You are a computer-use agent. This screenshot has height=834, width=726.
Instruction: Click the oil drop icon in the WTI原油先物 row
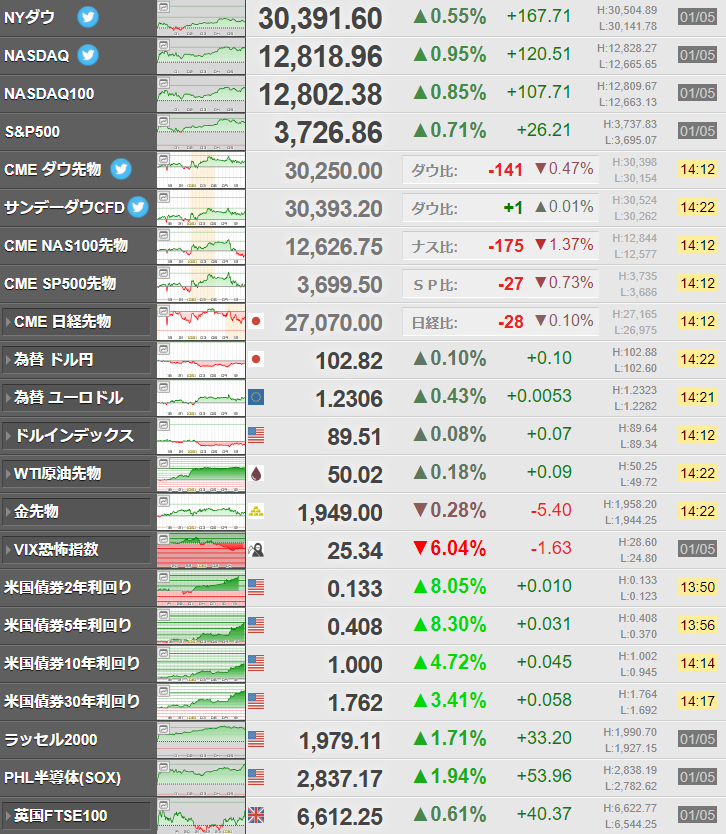tap(256, 473)
